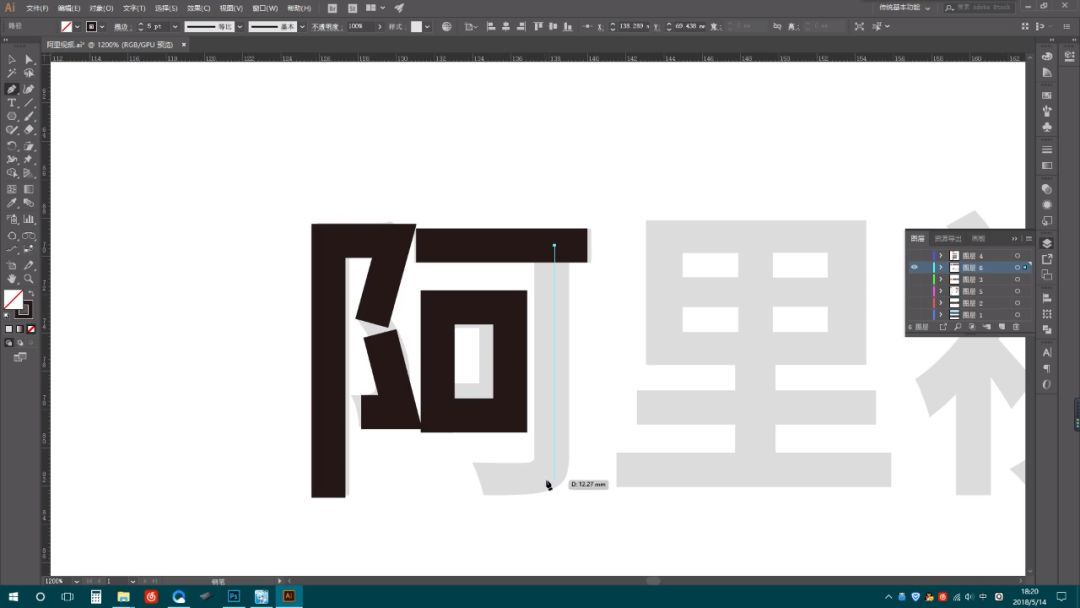Viewport: 1080px width, 608px height.
Task: Expand 图层 2 layer contents
Action: 941,303
